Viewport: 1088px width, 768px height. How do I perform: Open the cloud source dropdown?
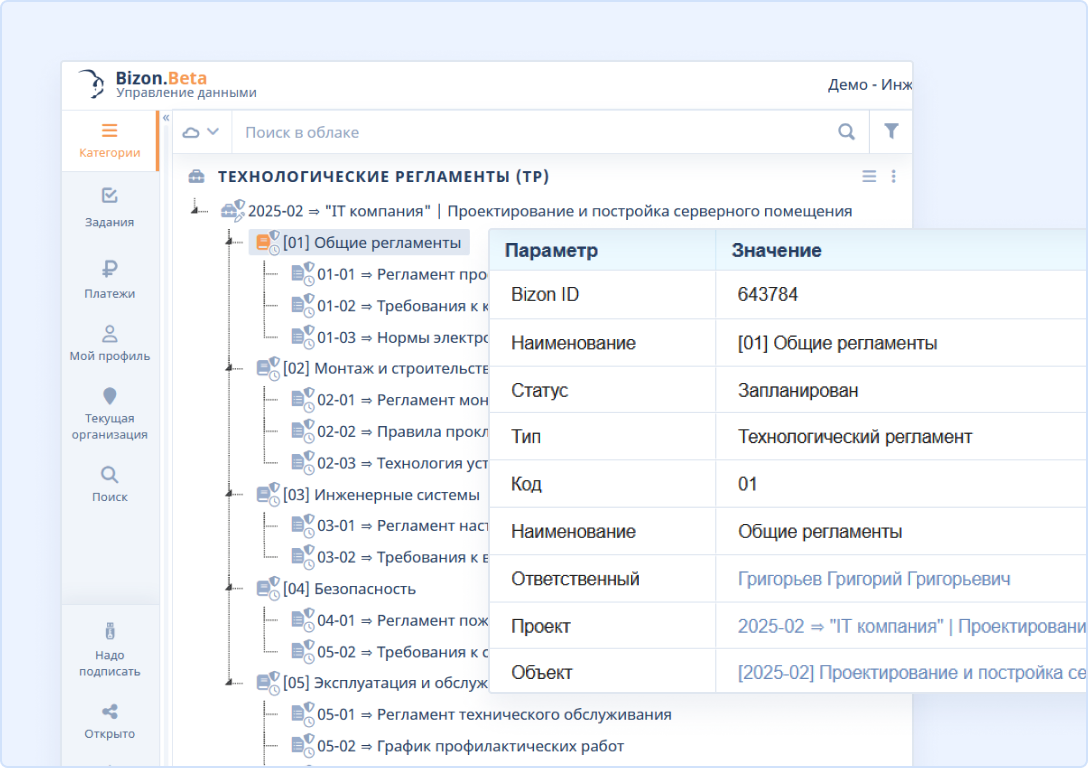(x=200, y=132)
